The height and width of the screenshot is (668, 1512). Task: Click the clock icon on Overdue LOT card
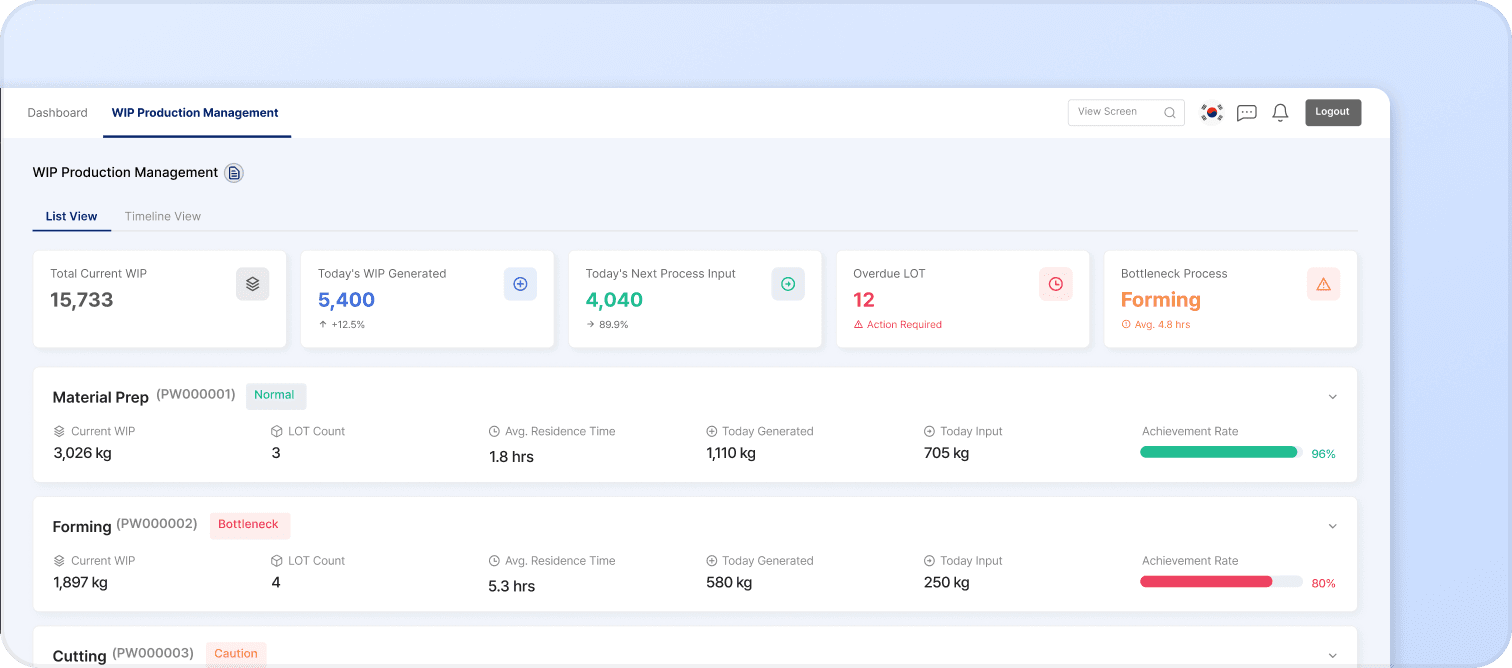coord(1056,284)
